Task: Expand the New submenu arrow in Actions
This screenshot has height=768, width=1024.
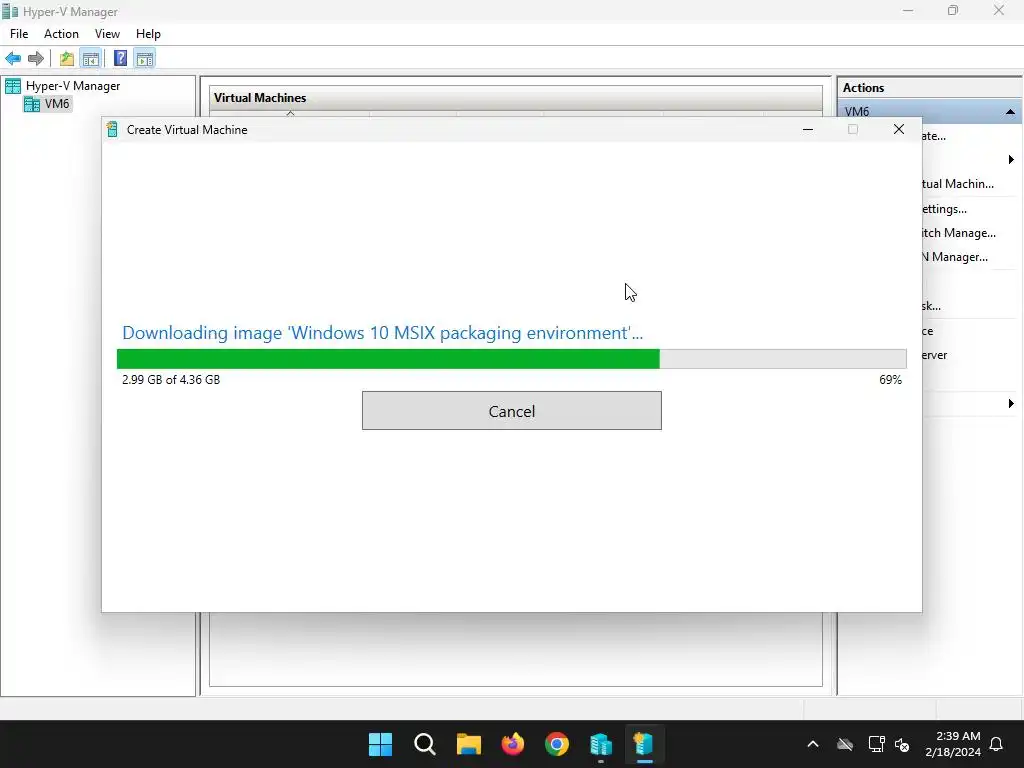Action: point(1010,160)
